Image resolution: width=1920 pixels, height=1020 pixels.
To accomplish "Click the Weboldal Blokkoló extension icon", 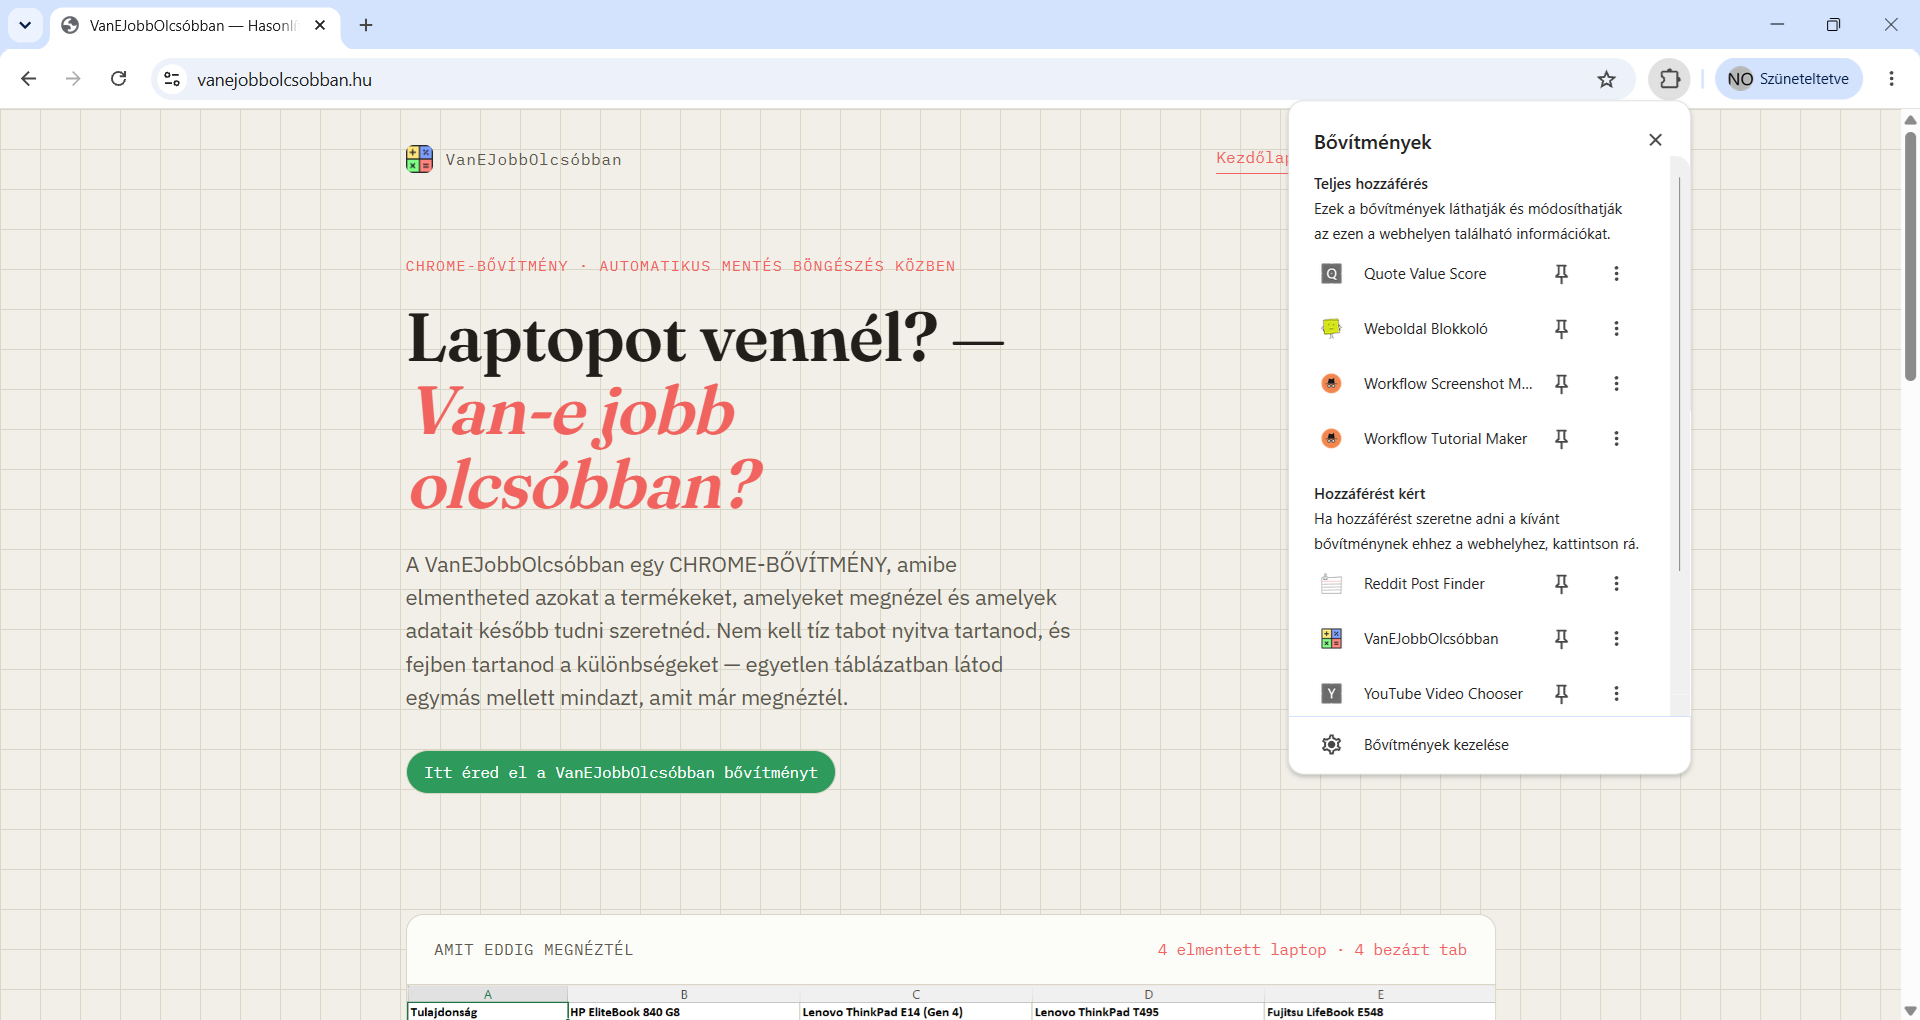I will [x=1331, y=329].
